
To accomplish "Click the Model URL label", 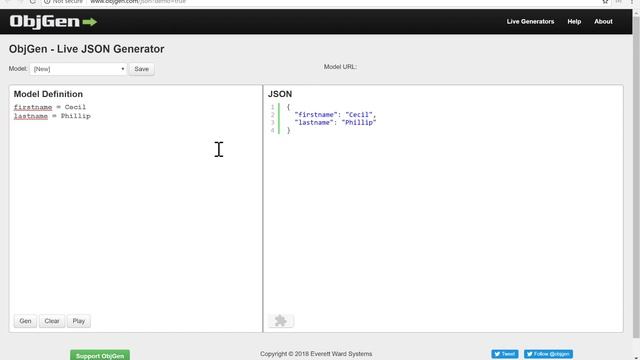I will coord(340,67).
